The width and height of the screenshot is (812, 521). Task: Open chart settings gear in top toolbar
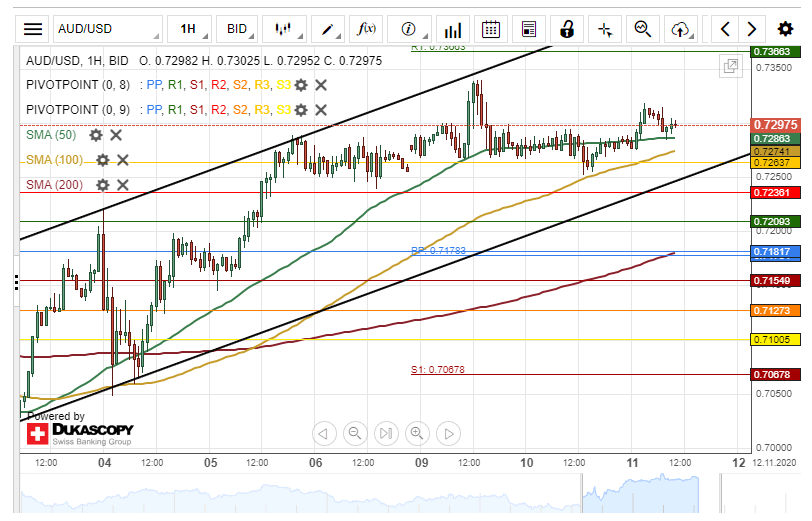click(785, 29)
